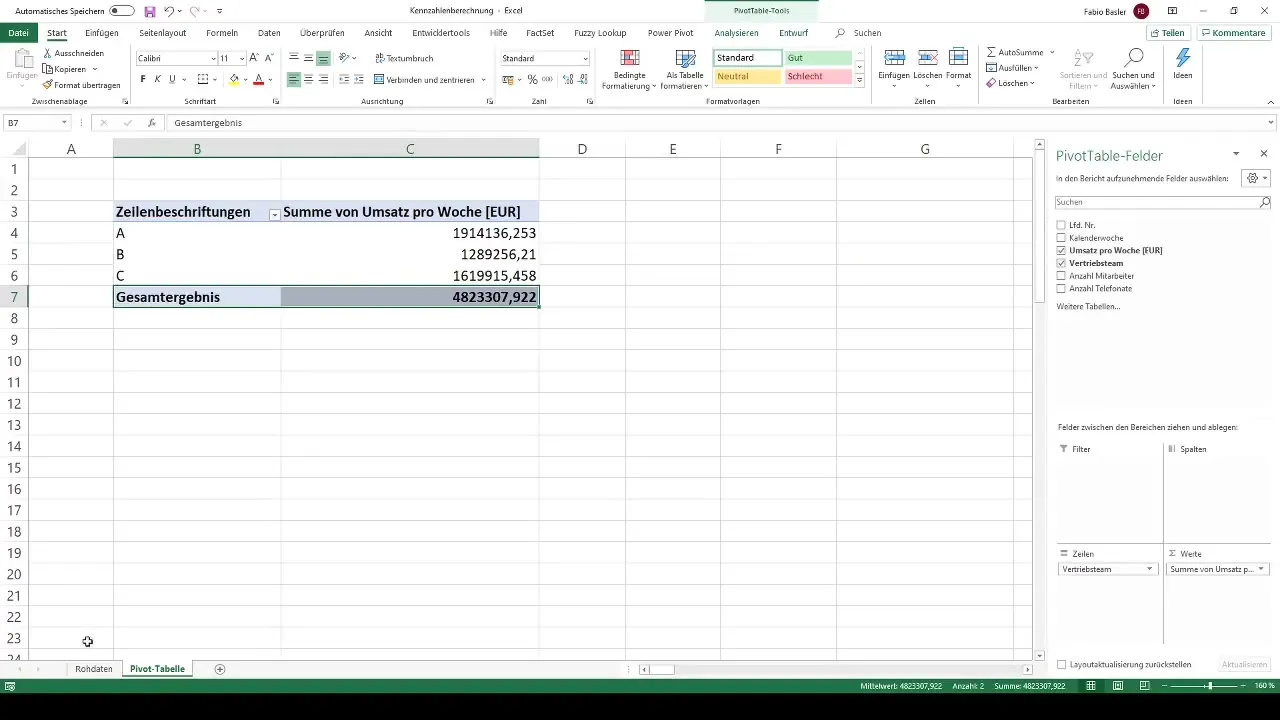Click the Kopieren button
The height and width of the screenshot is (720, 1280).
tap(70, 69)
